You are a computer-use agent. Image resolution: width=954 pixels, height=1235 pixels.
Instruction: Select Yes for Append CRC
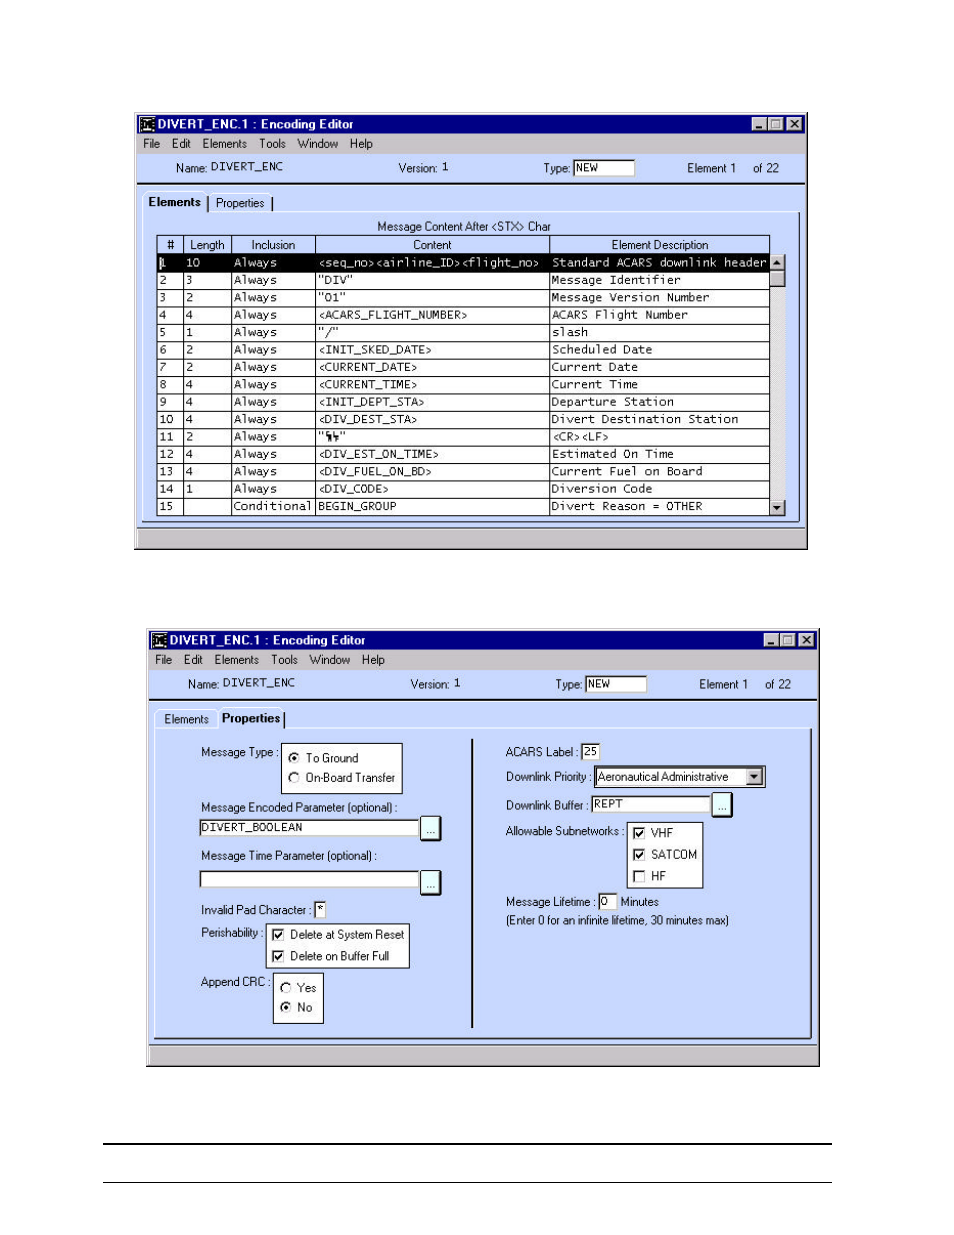coord(286,988)
